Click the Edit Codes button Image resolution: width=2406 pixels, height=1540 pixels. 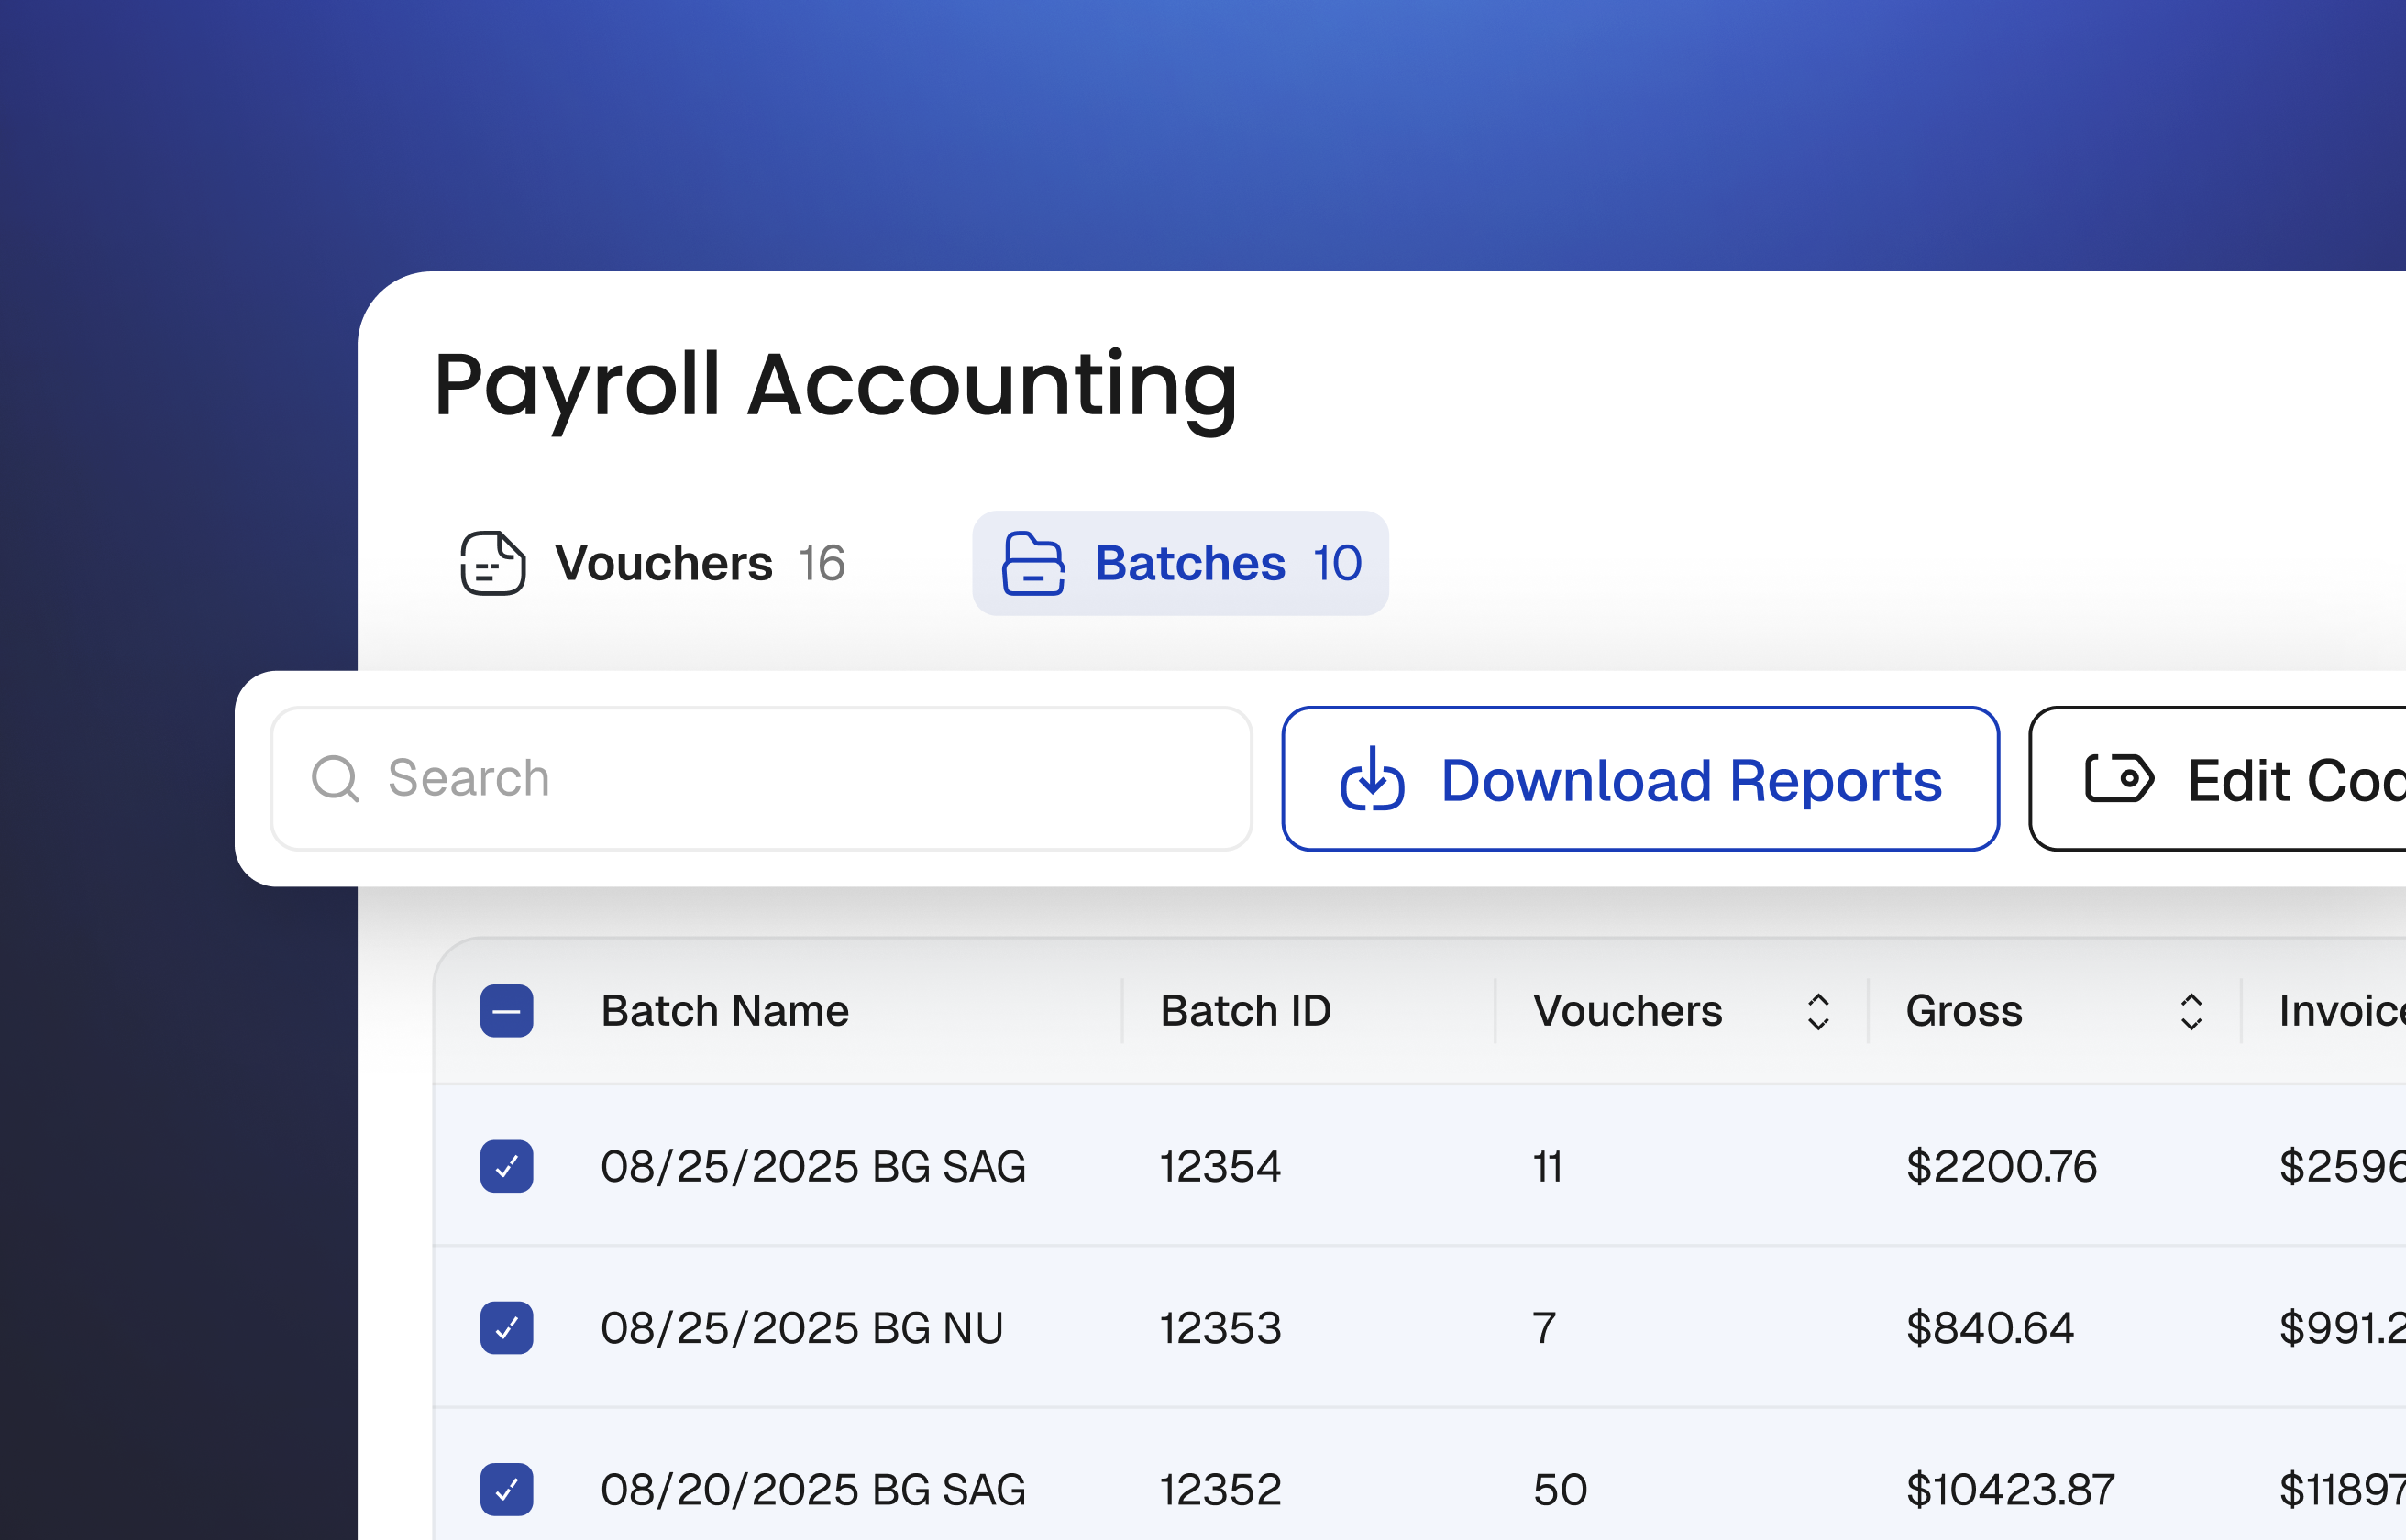[x=2218, y=779]
